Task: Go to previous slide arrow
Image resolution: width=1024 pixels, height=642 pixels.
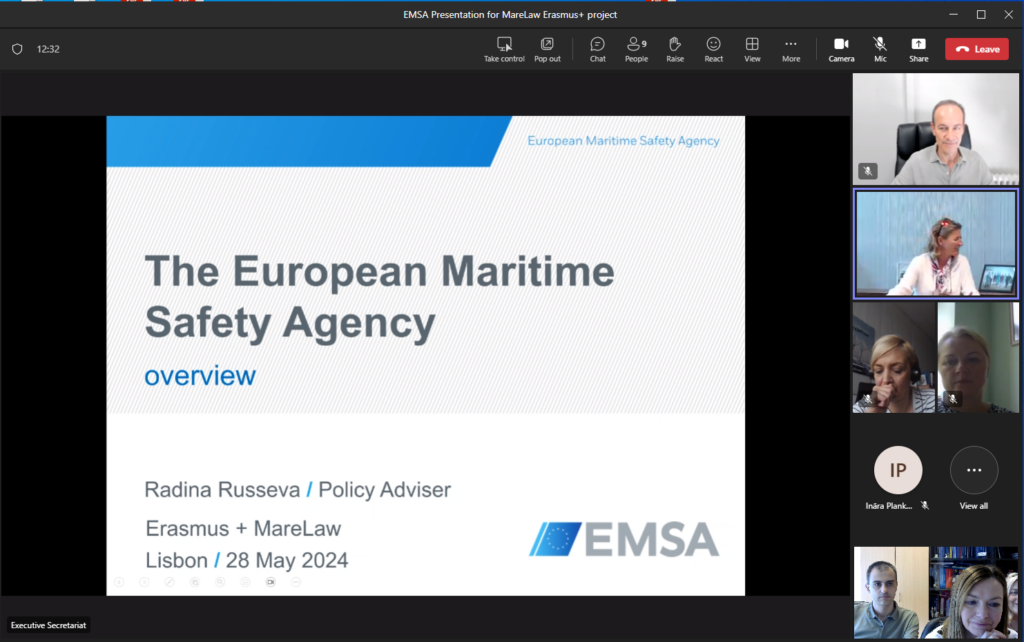Action: 119,582
